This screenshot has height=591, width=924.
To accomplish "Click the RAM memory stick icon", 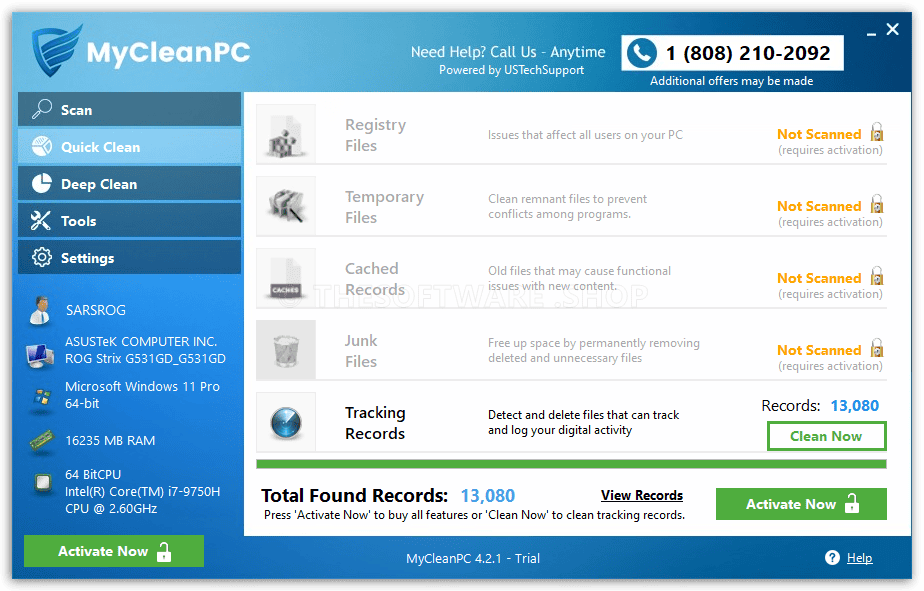I will tap(41, 441).
